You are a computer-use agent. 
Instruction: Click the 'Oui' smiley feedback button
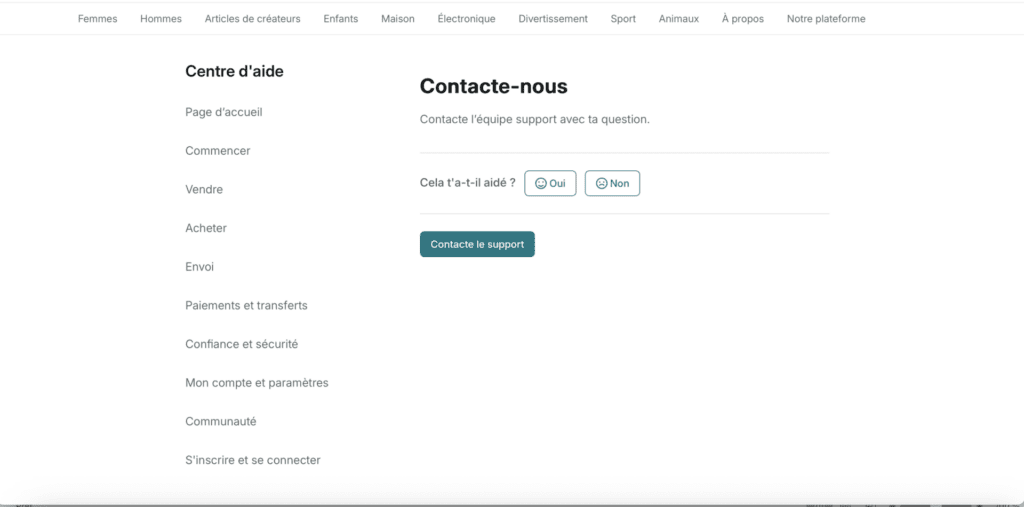coord(550,183)
